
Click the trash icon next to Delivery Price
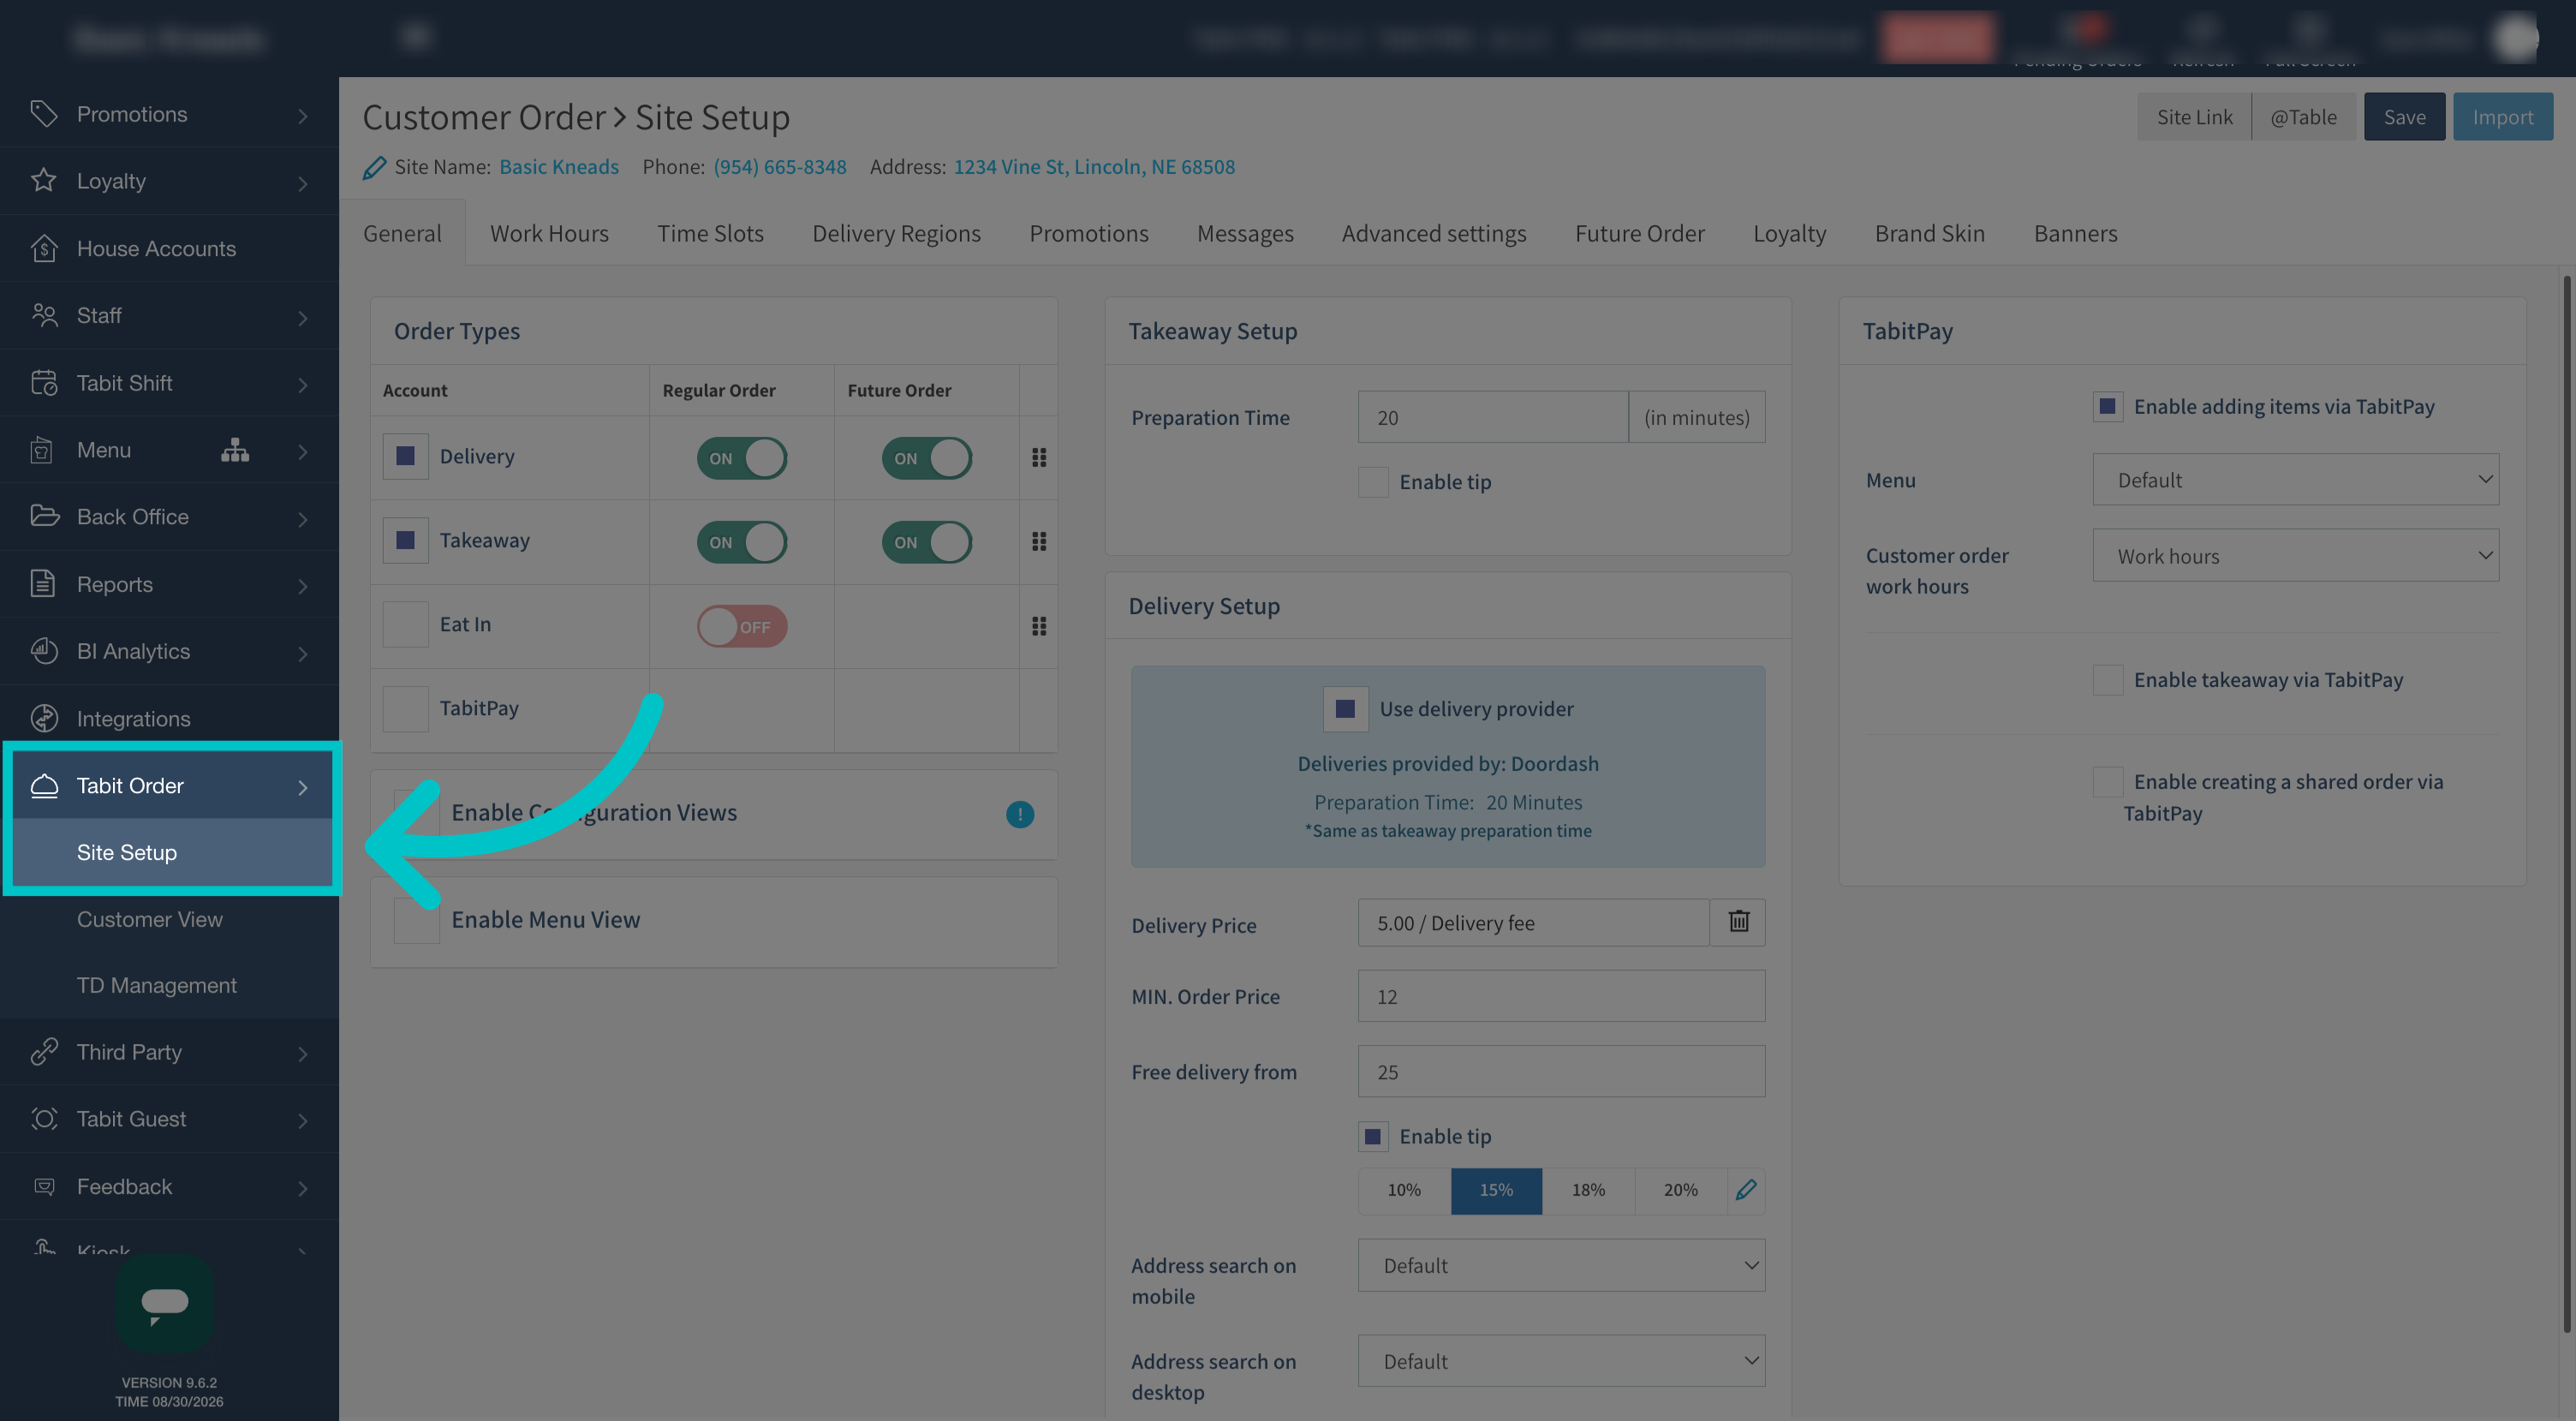pos(1739,921)
